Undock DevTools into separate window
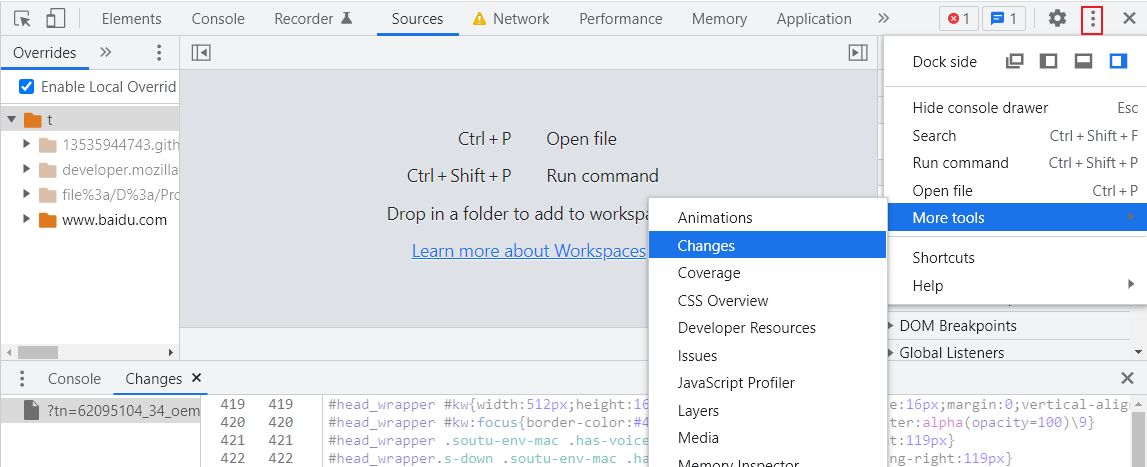Screen dimensions: 1147x467 pos(1015,61)
